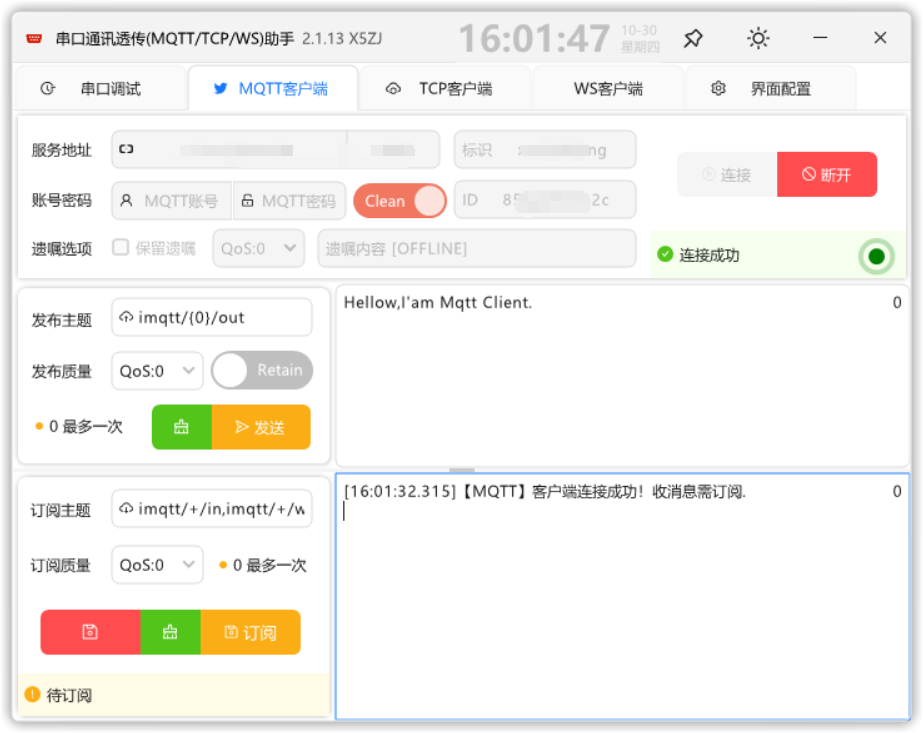The height and width of the screenshot is (733, 923).
Task: Click the 服务地址 input field
Action: tap(275, 150)
